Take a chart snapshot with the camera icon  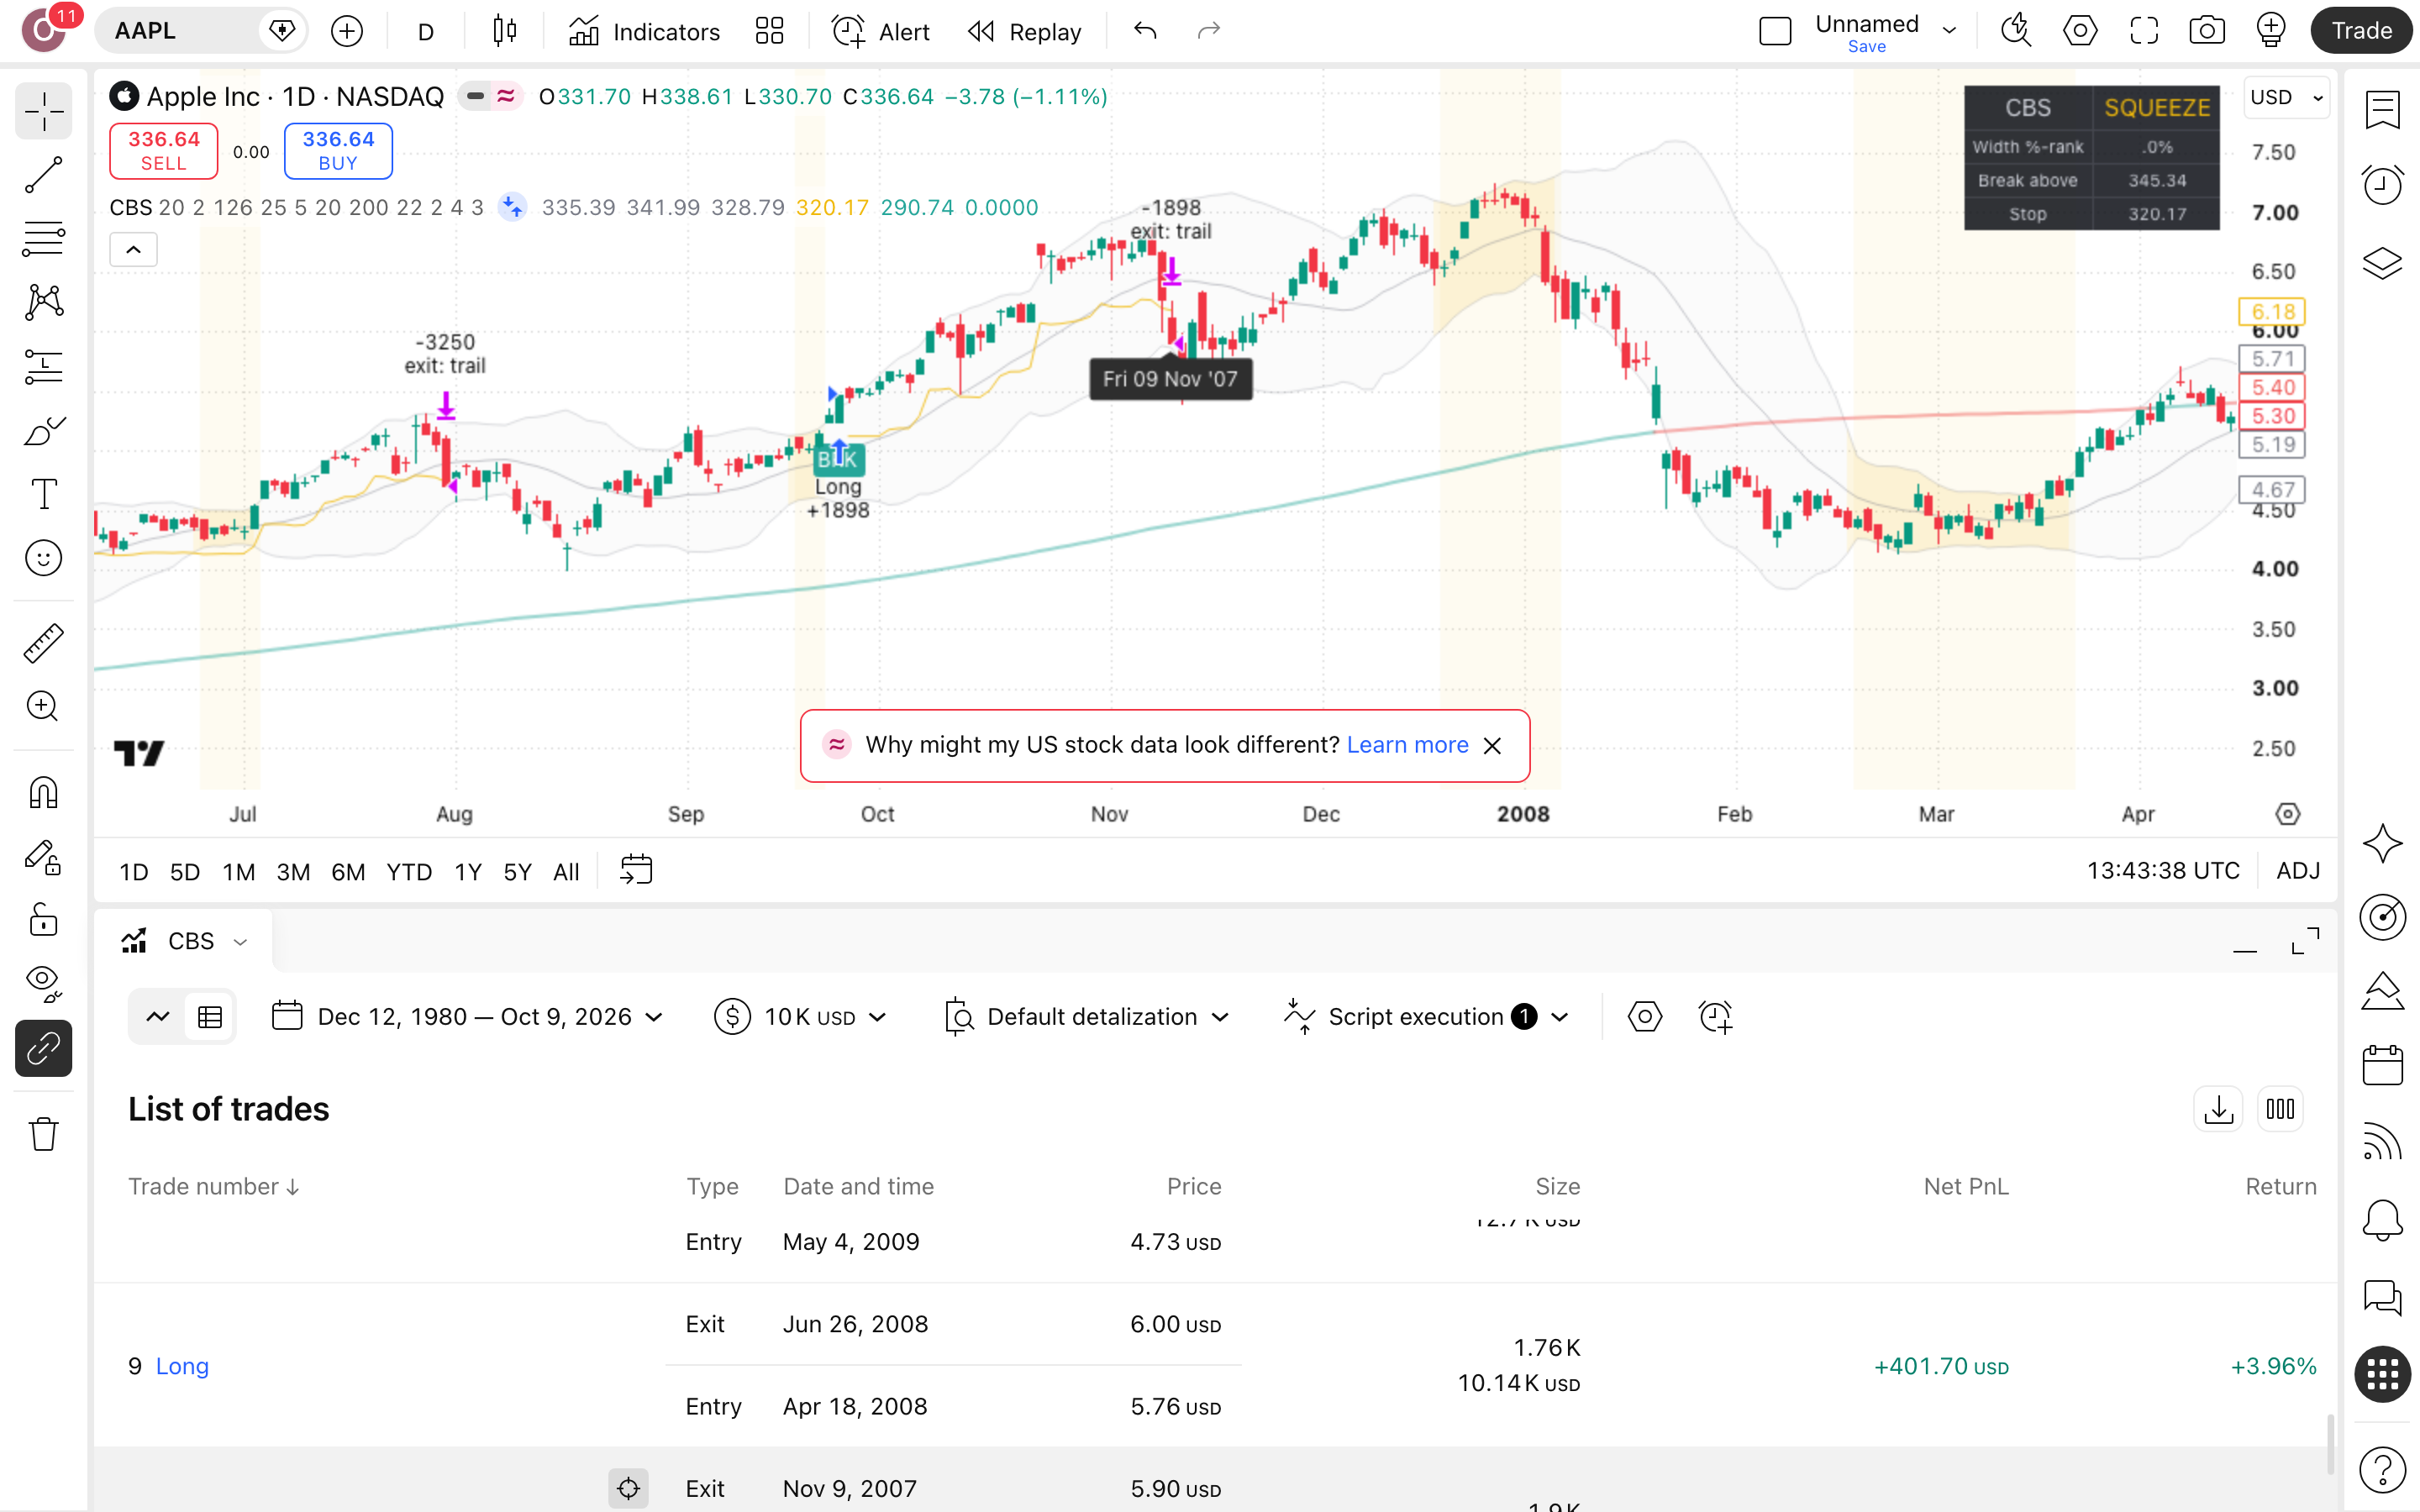coord(2207,31)
